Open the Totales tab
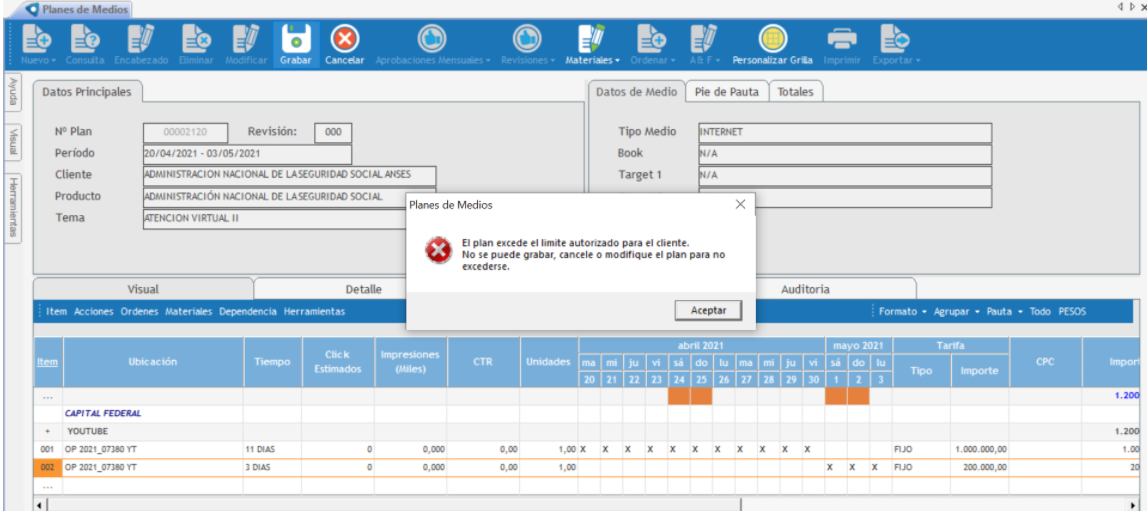Image resolution: width=1147 pixels, height=511 pixels. click(x=796, y=92)
